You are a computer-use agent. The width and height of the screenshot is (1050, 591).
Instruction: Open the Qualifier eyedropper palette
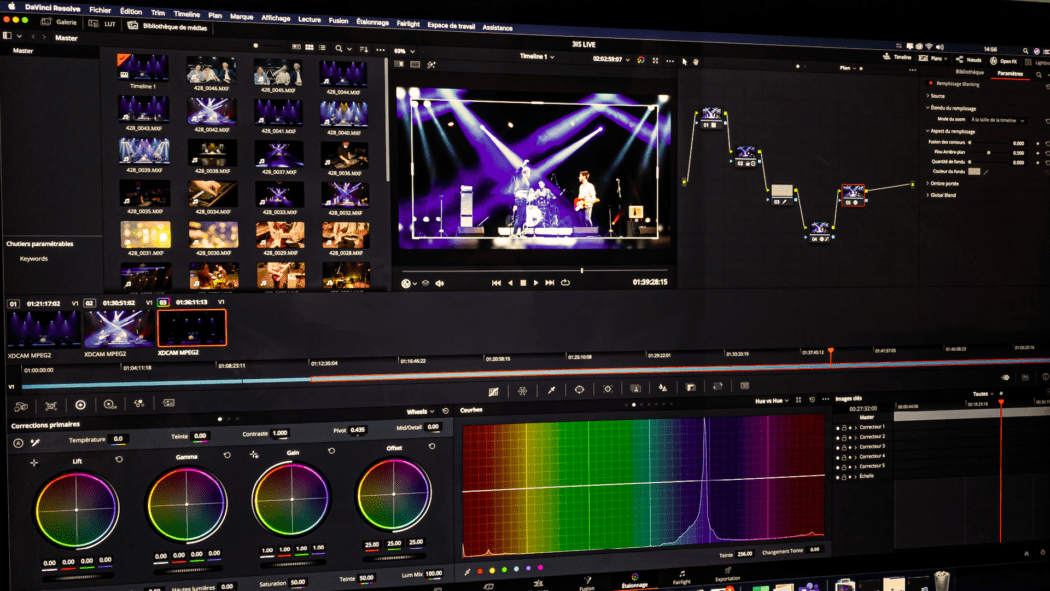pos(551,390)
